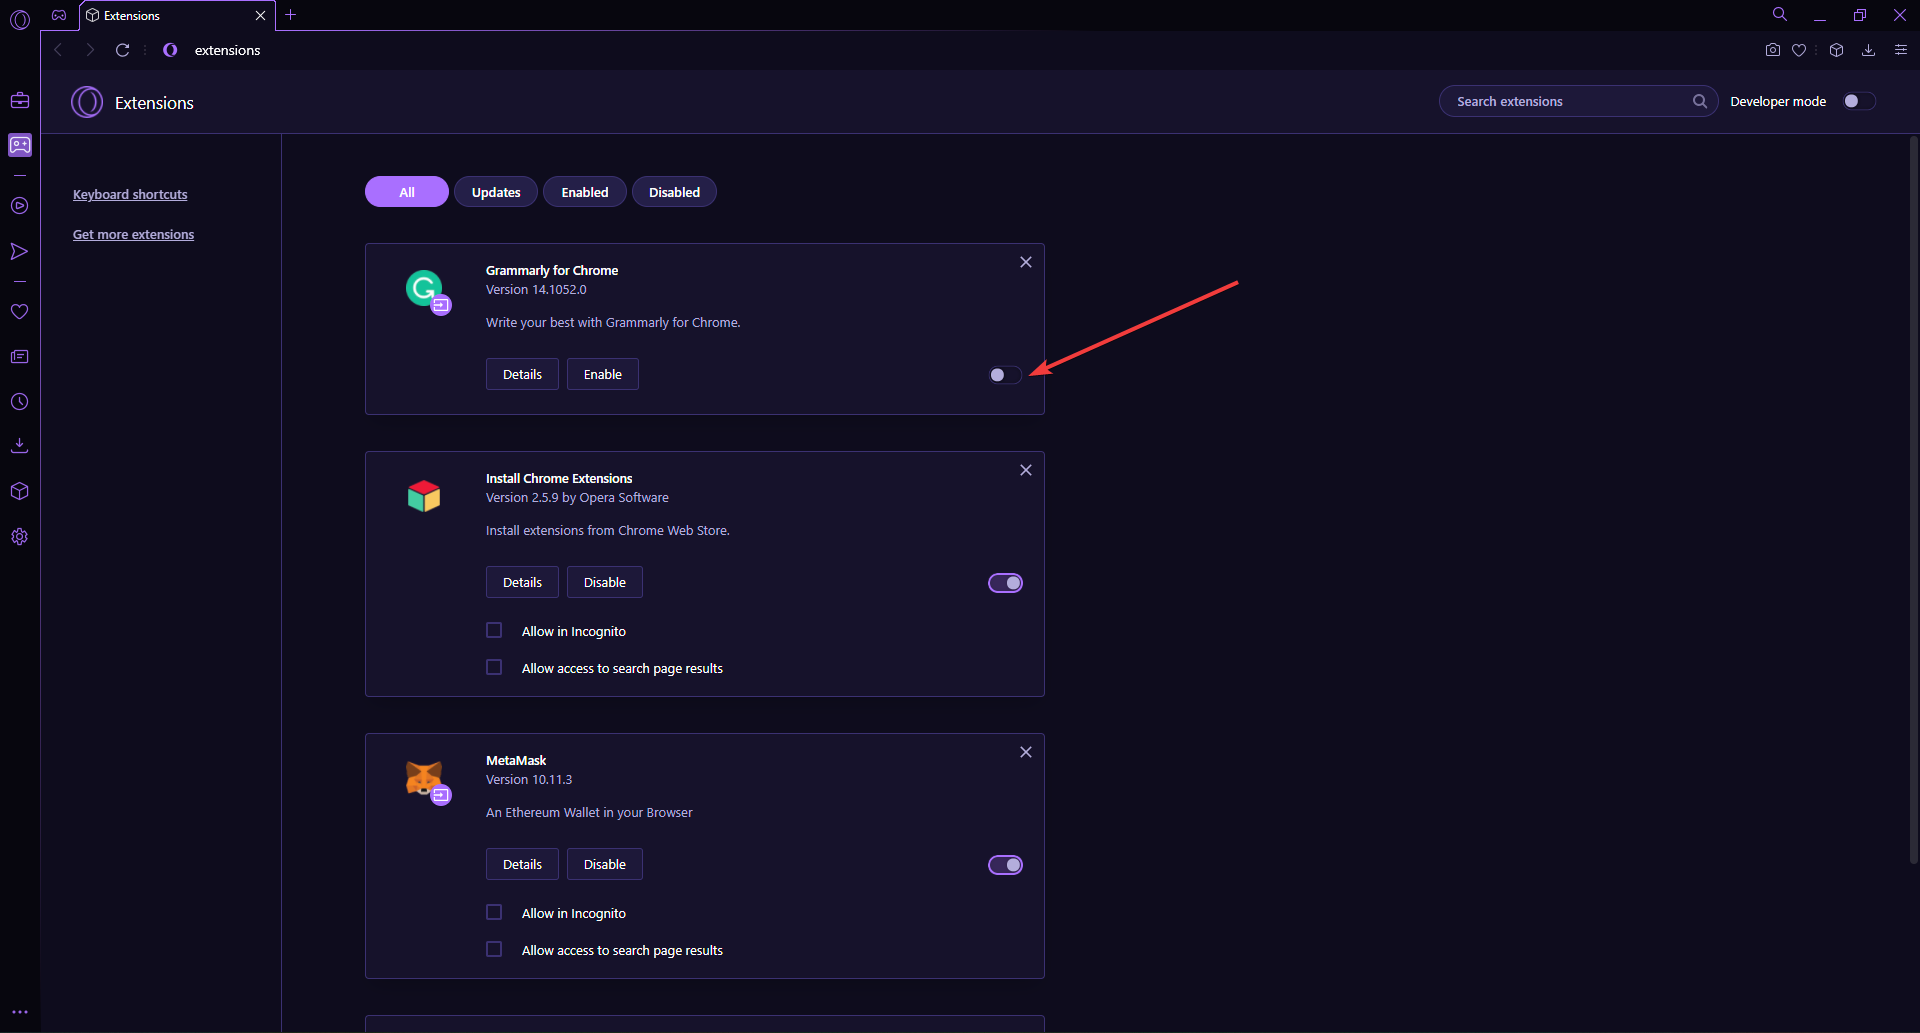Turn off MetaMask toggle switch

1005,865
